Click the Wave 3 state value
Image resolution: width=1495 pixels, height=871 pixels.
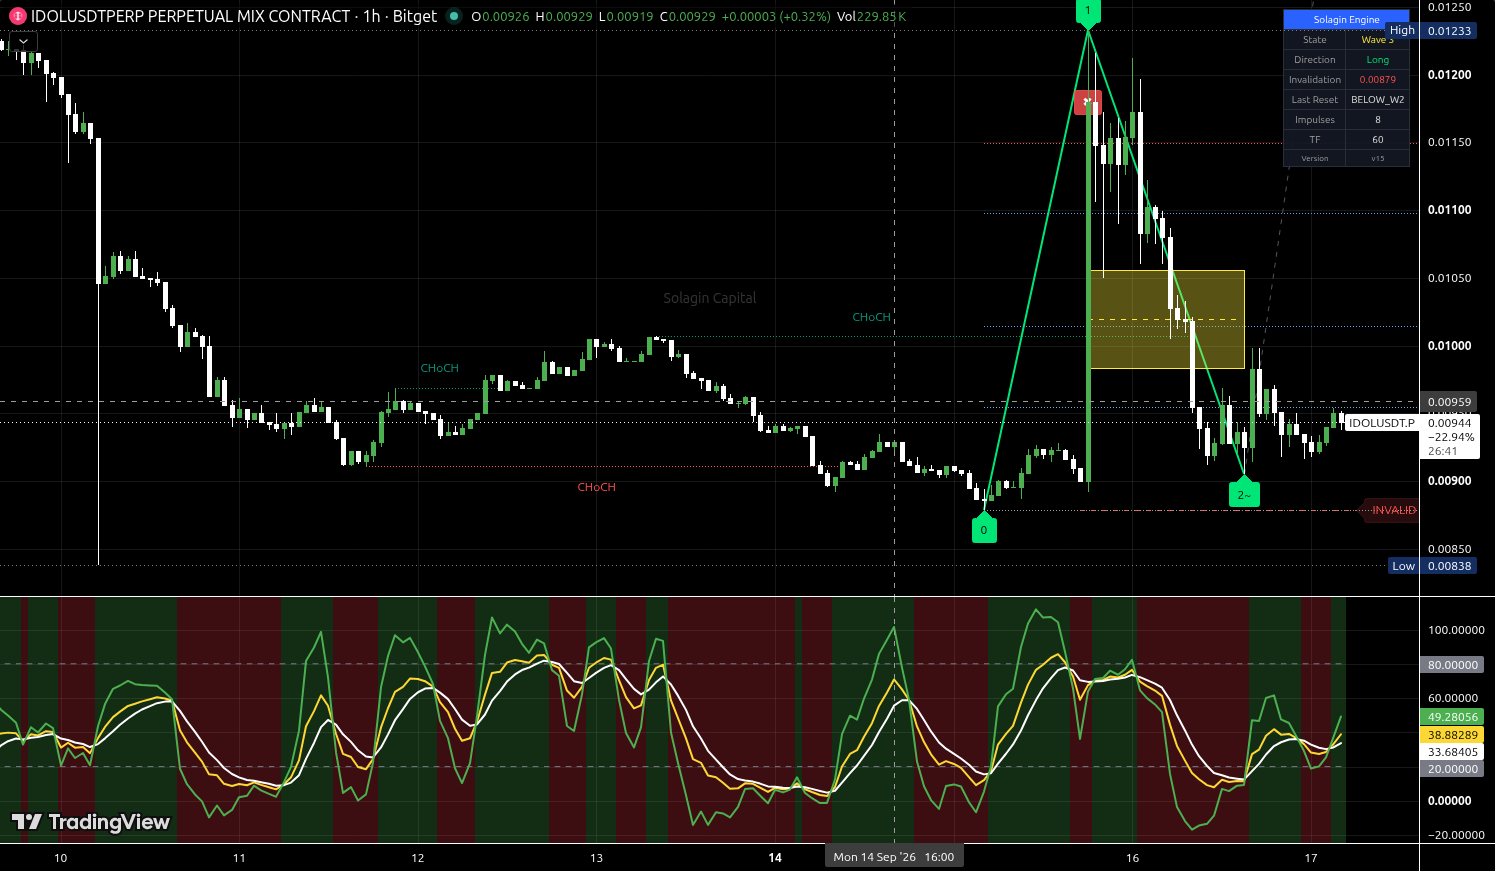(x=1377, y=40)
